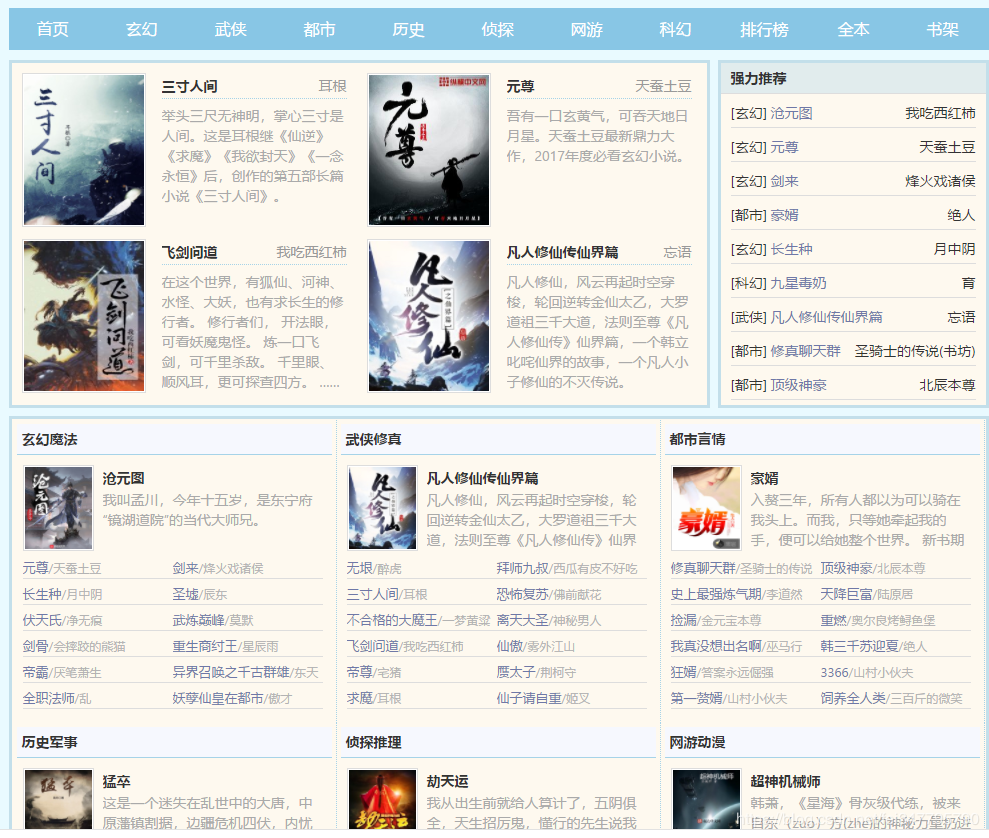Screen dimensions: 989x838
Task: Open the large 凡人修仙 featured cover
Action: (429, 316)
